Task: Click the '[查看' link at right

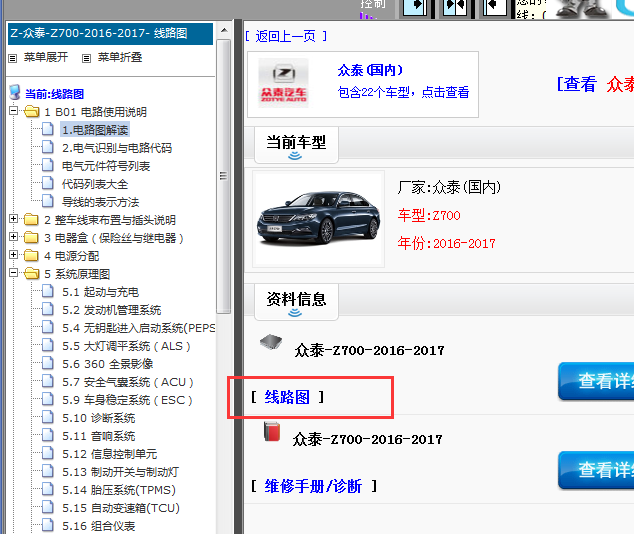Action: pyautogui.click(x=577, y=84)
